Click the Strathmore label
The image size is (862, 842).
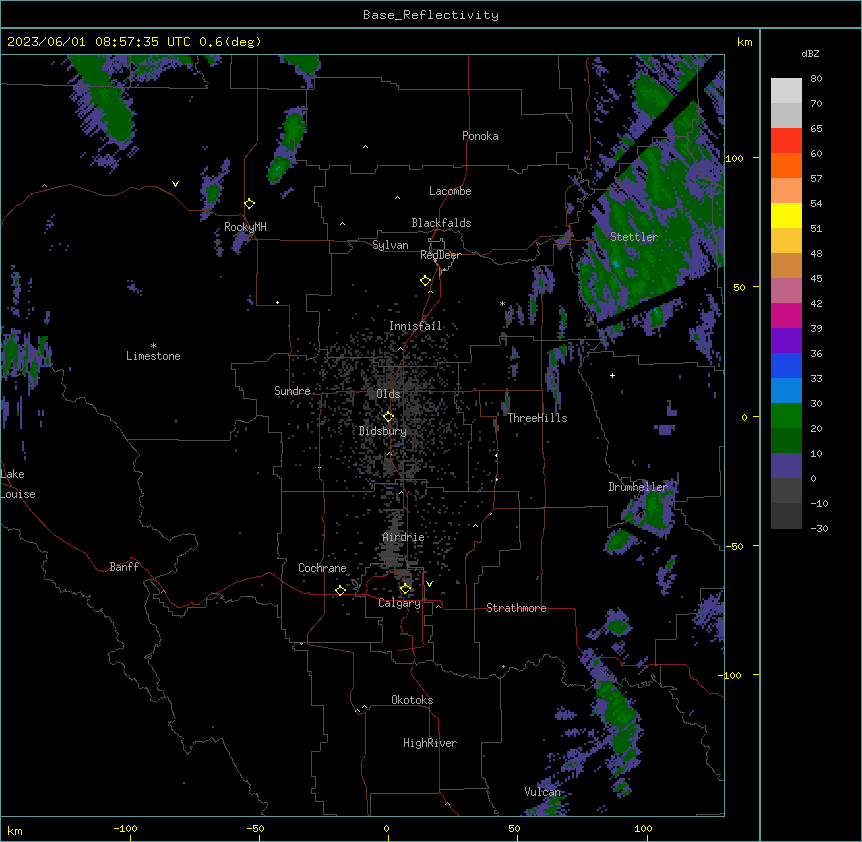coord(516,608)
